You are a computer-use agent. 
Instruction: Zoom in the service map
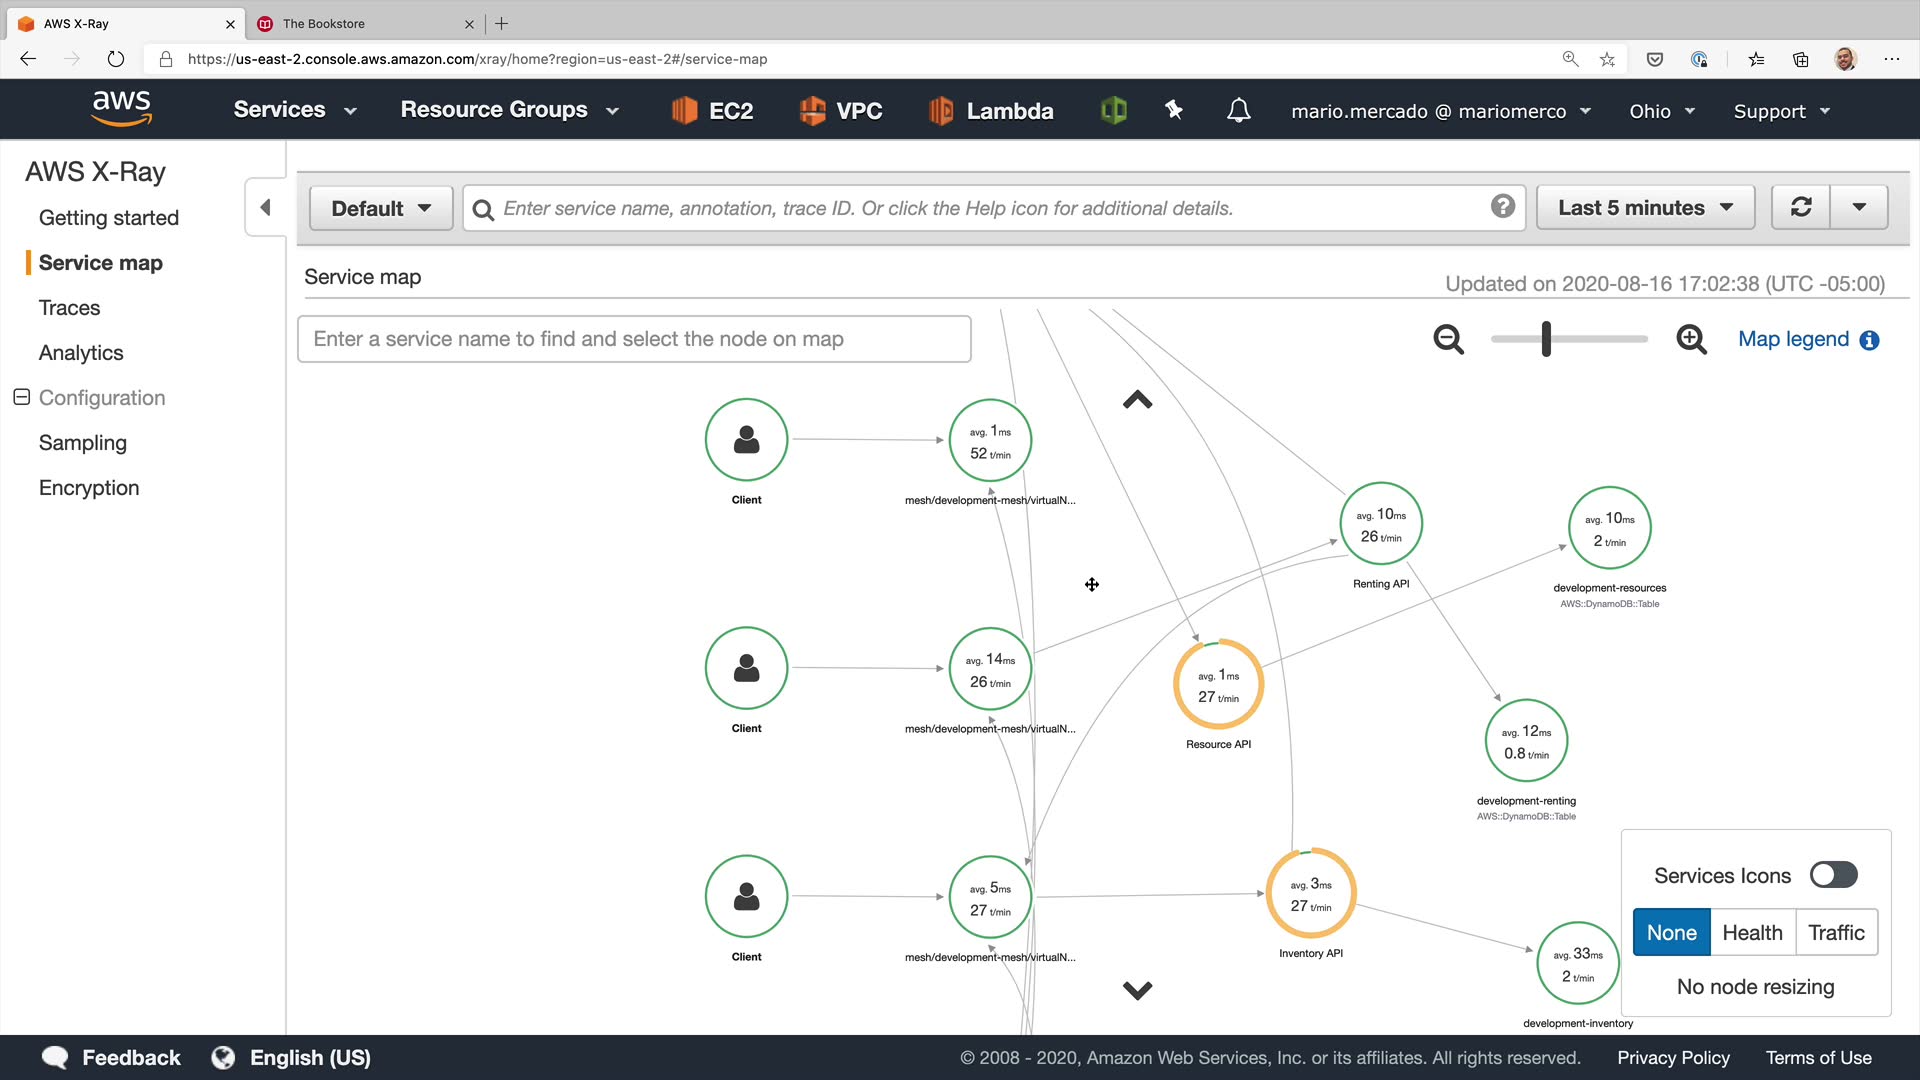(x=1691, y=340)
